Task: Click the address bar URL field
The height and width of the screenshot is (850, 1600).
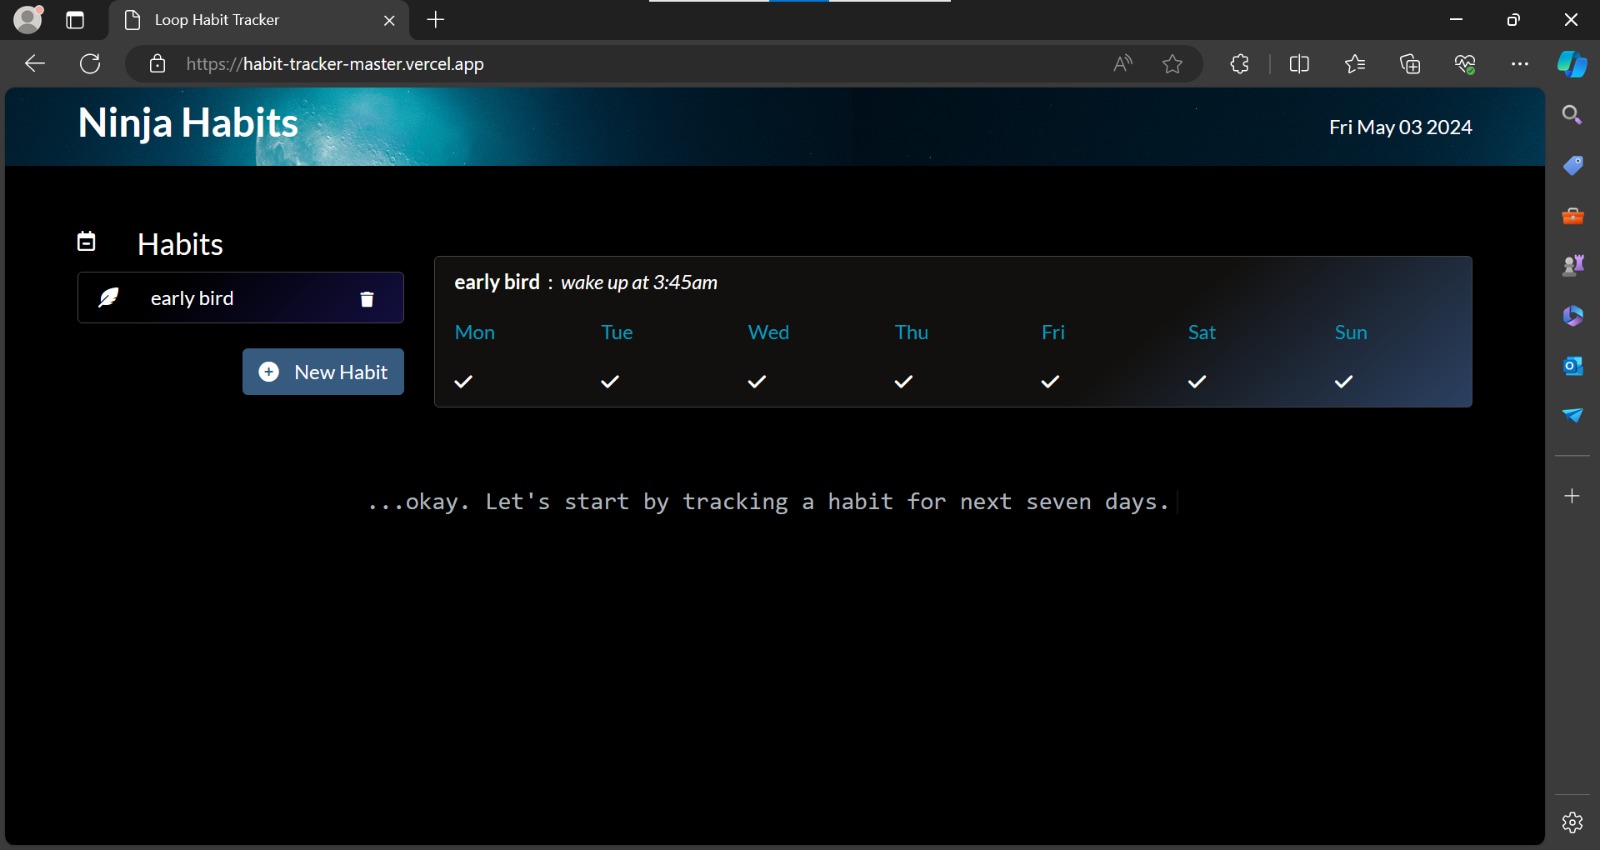Action: coord(640,64)
